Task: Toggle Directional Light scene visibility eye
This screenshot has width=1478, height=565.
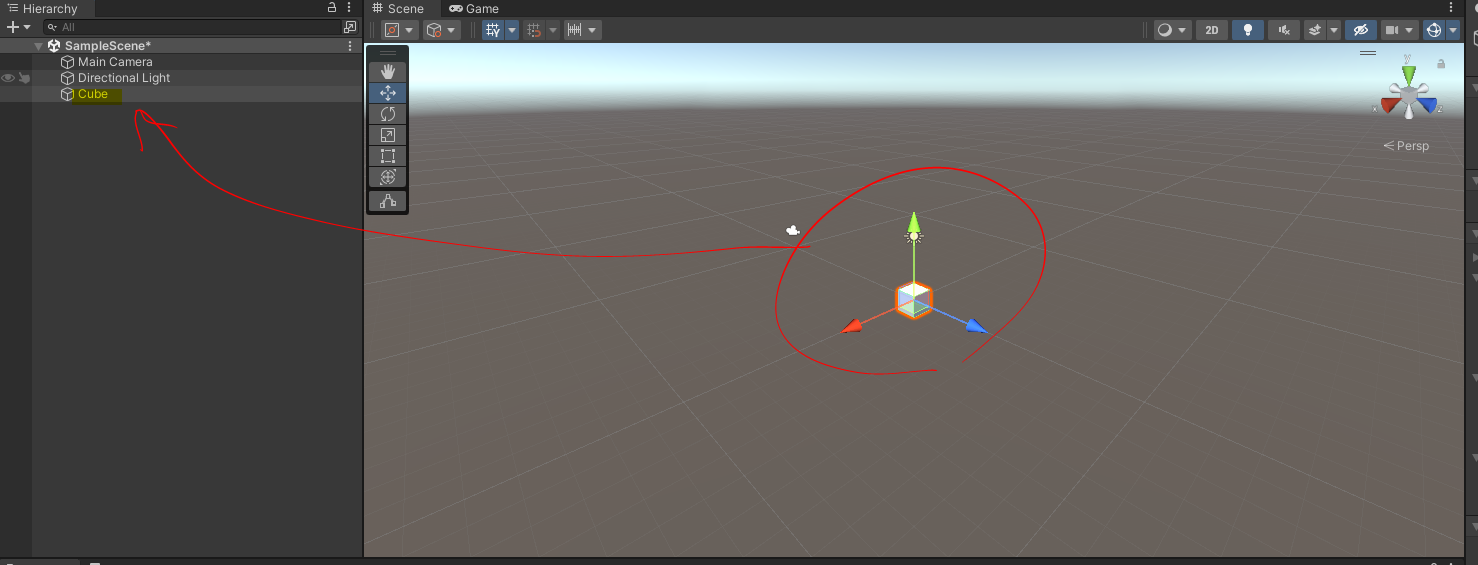Action: tap(8, 78)
